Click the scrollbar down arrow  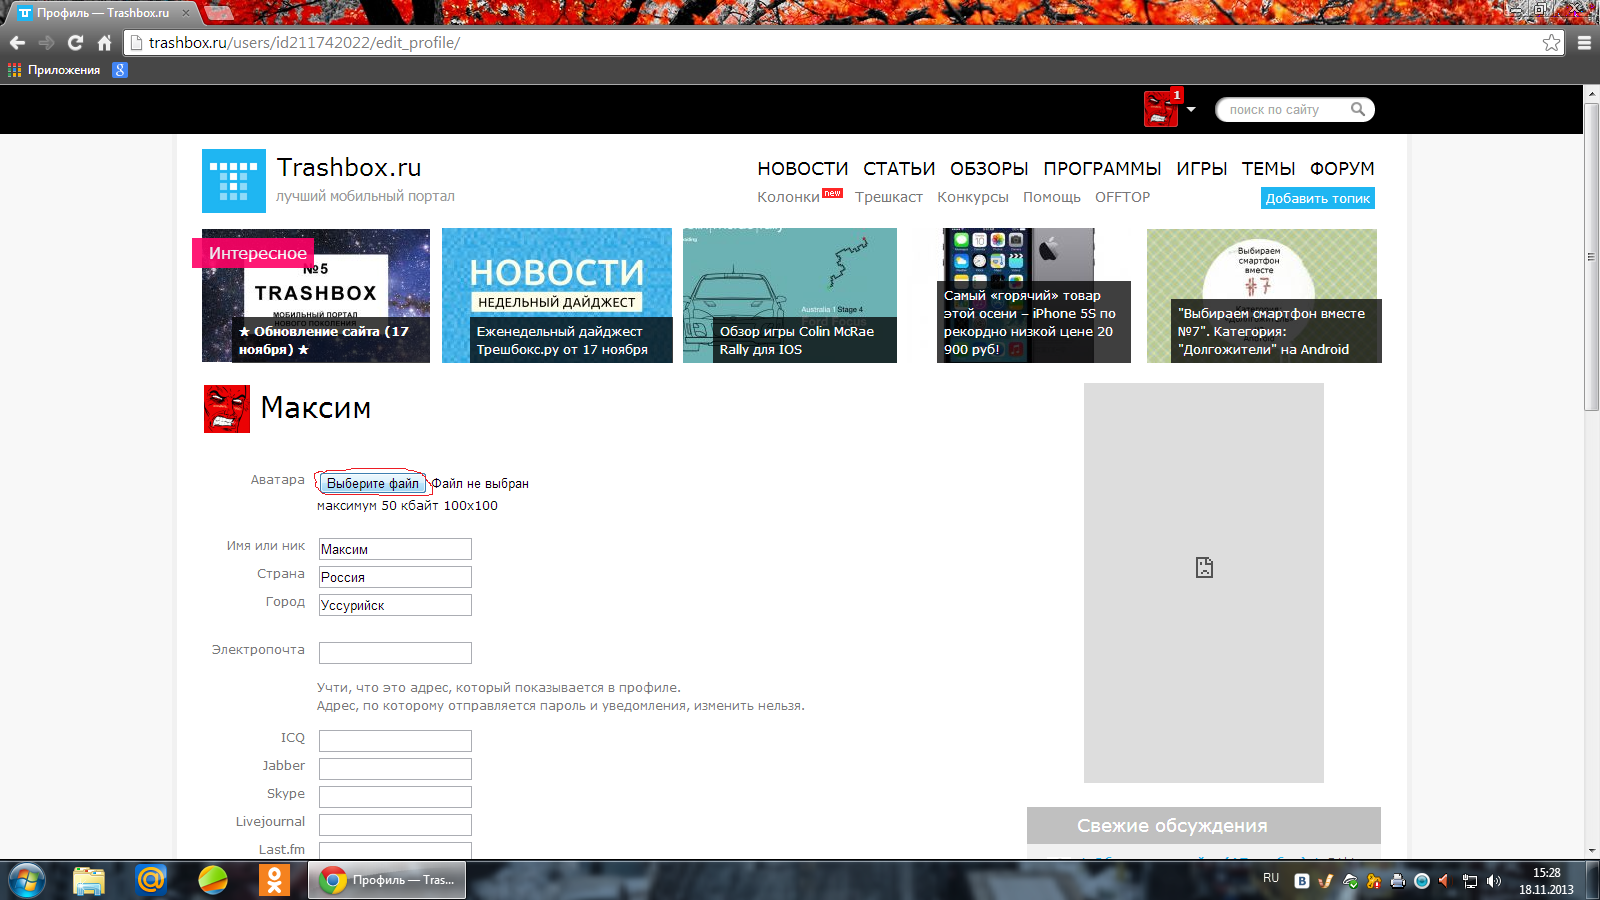tap(1592, 851)
